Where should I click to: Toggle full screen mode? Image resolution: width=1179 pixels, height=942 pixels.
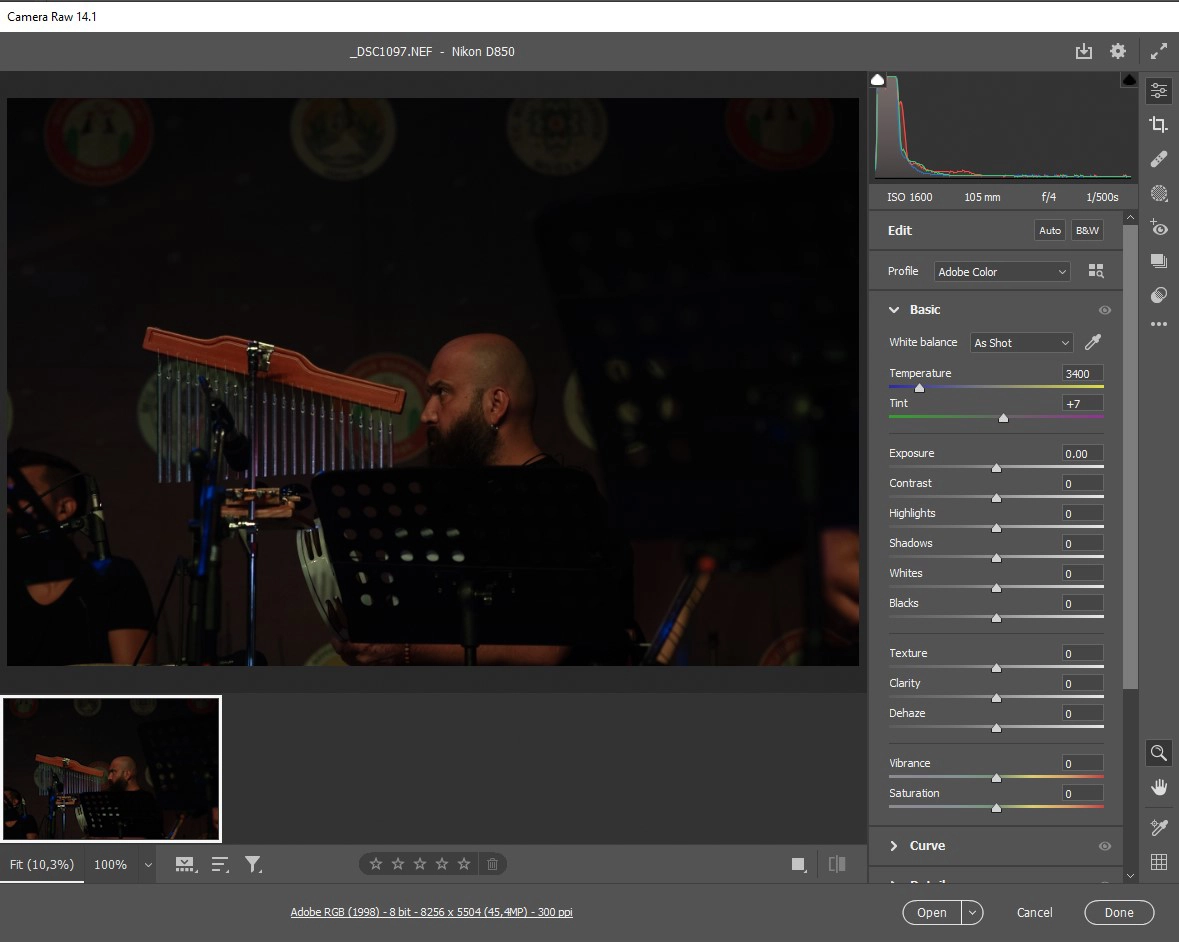click(x=1159, y=51)
